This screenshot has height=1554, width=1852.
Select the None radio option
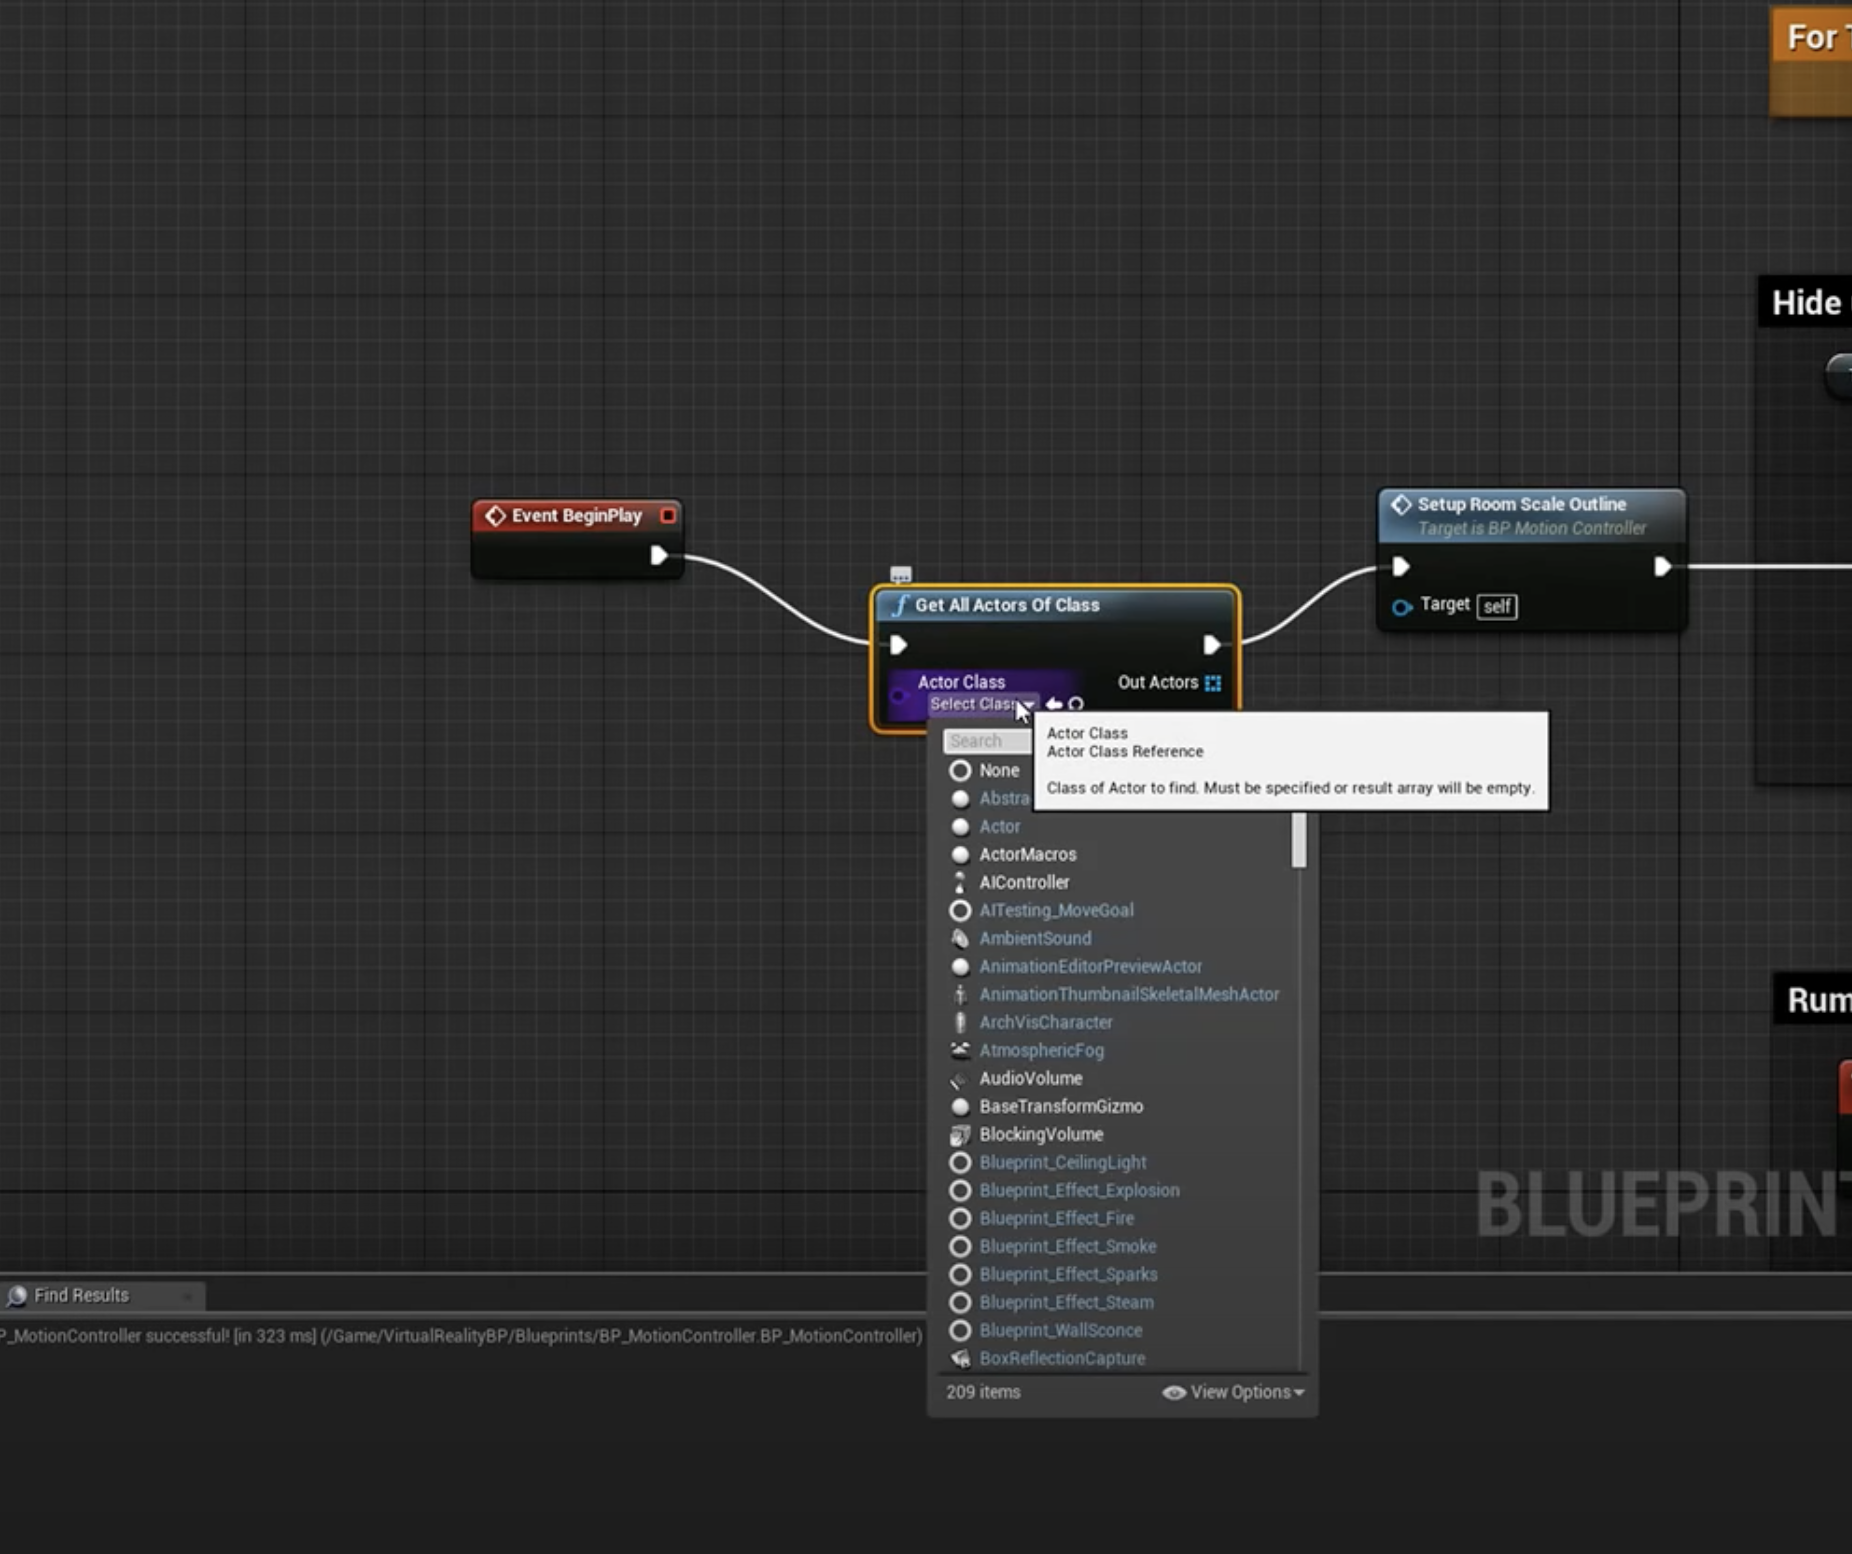tap(960, 770)
